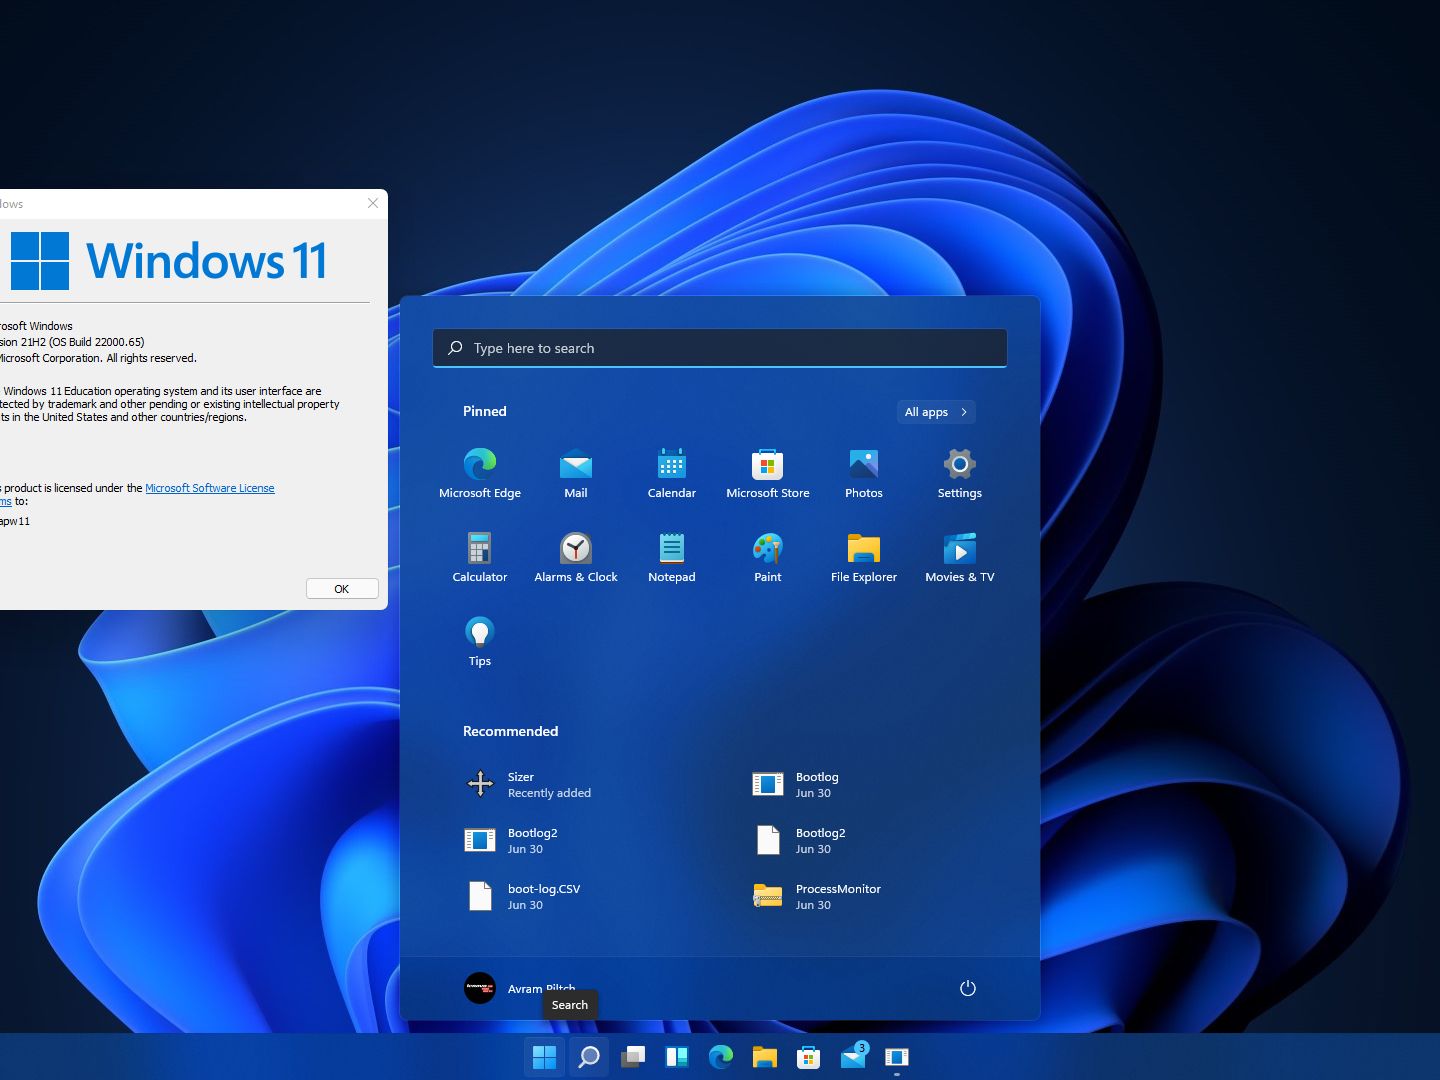This screenshot has height=1080, width=1440.
Task: Open the Calculator app
Action: 480,557
